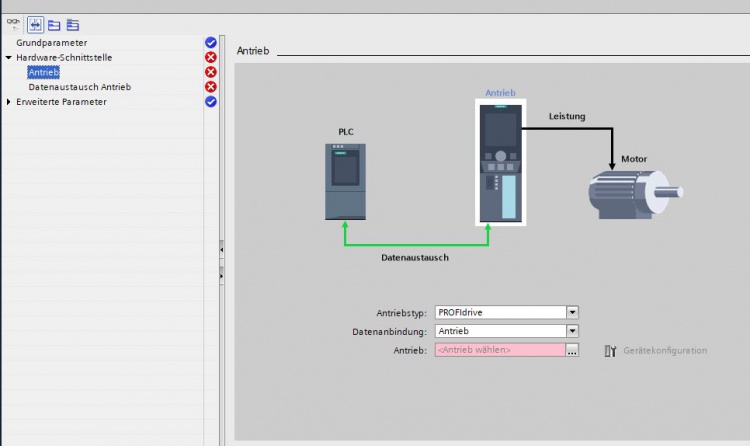Viewport: 750px width, 446px height.
Task: Select Datenaustausch Antrieb in the tree
Action: (79, 87)
